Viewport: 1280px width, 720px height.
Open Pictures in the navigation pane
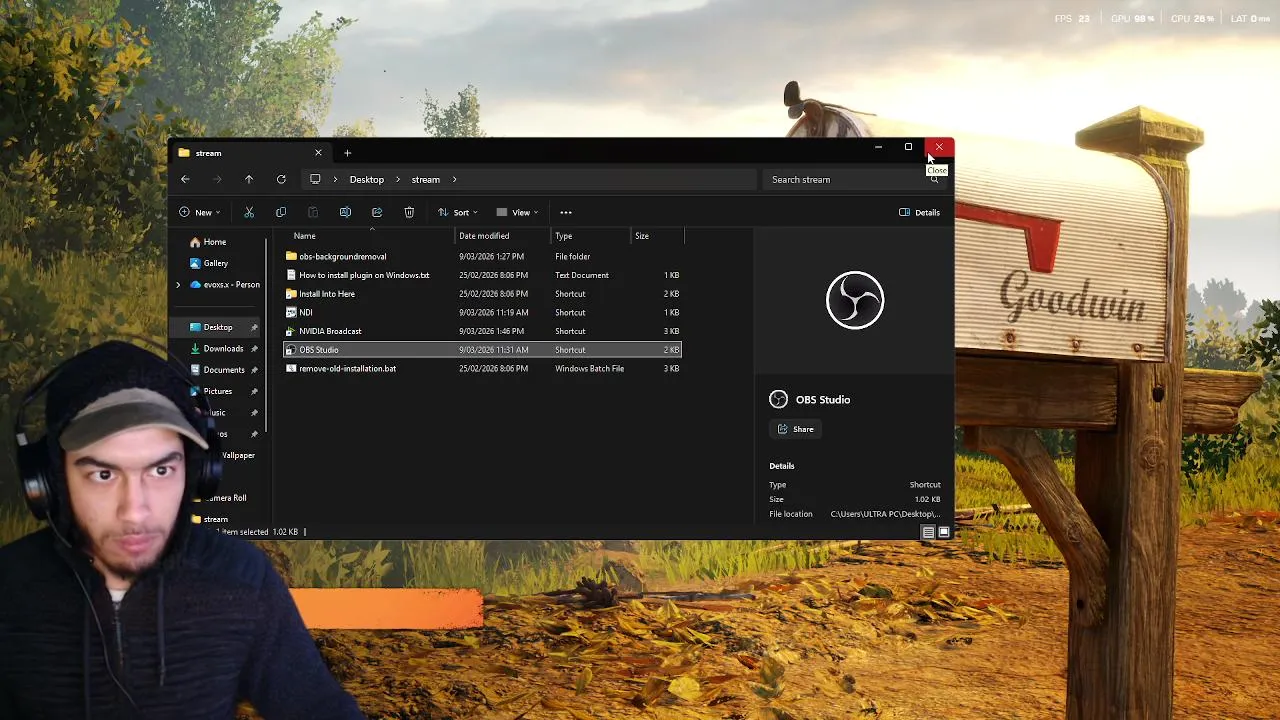[x=217, y=391]
